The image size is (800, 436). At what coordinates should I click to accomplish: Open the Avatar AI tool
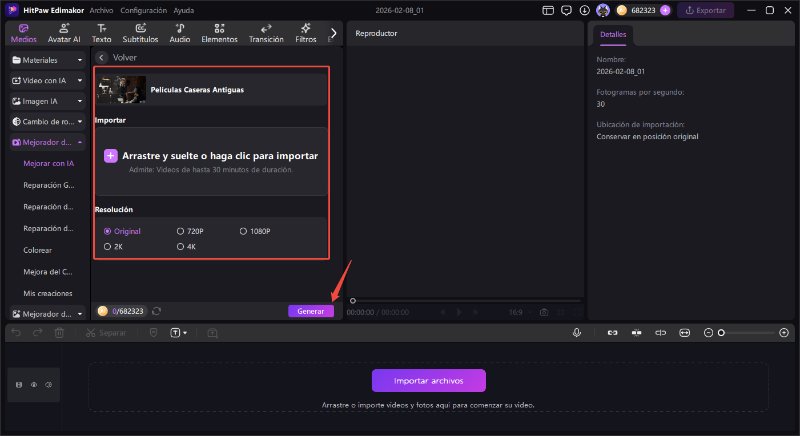coord(66,32)
